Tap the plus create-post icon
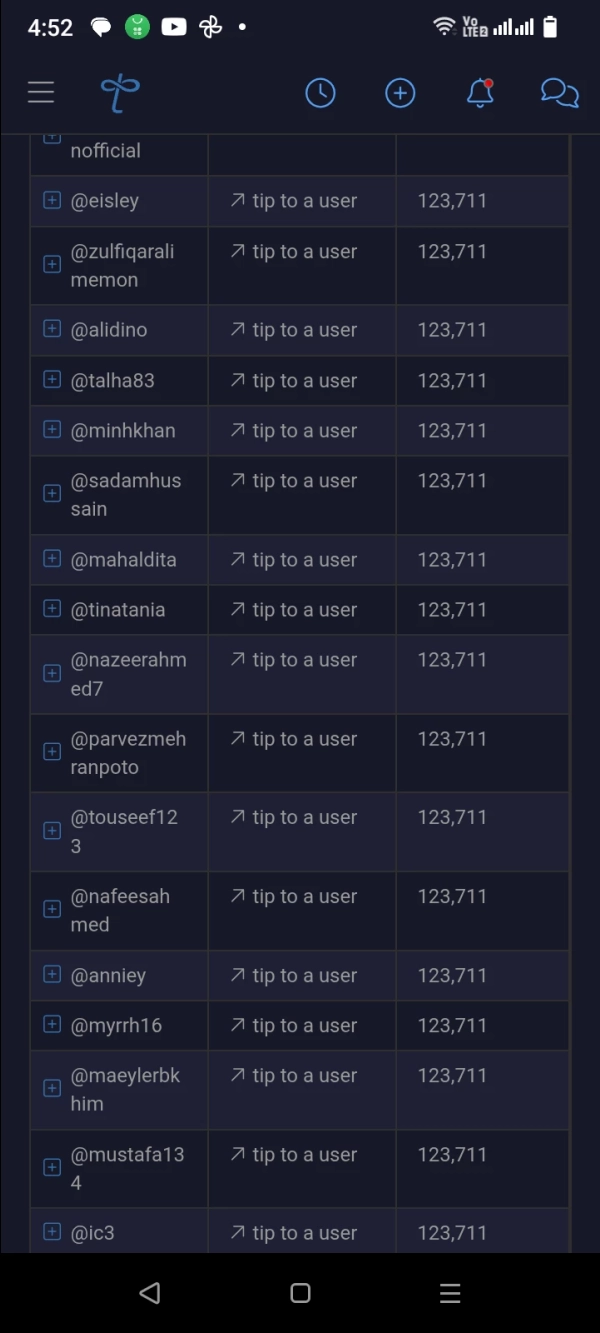Viewport: 600px width, 1333px height. point(400,93)
